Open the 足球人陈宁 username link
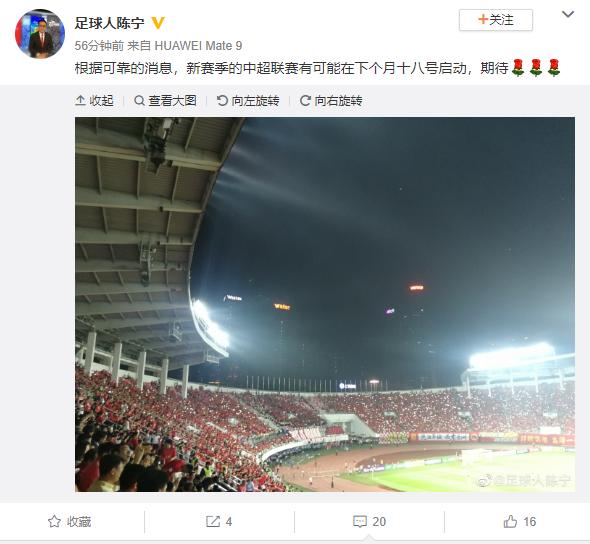The height and width of the screenshot is (544, 590). pyautogui.click(x=109, y=23)
